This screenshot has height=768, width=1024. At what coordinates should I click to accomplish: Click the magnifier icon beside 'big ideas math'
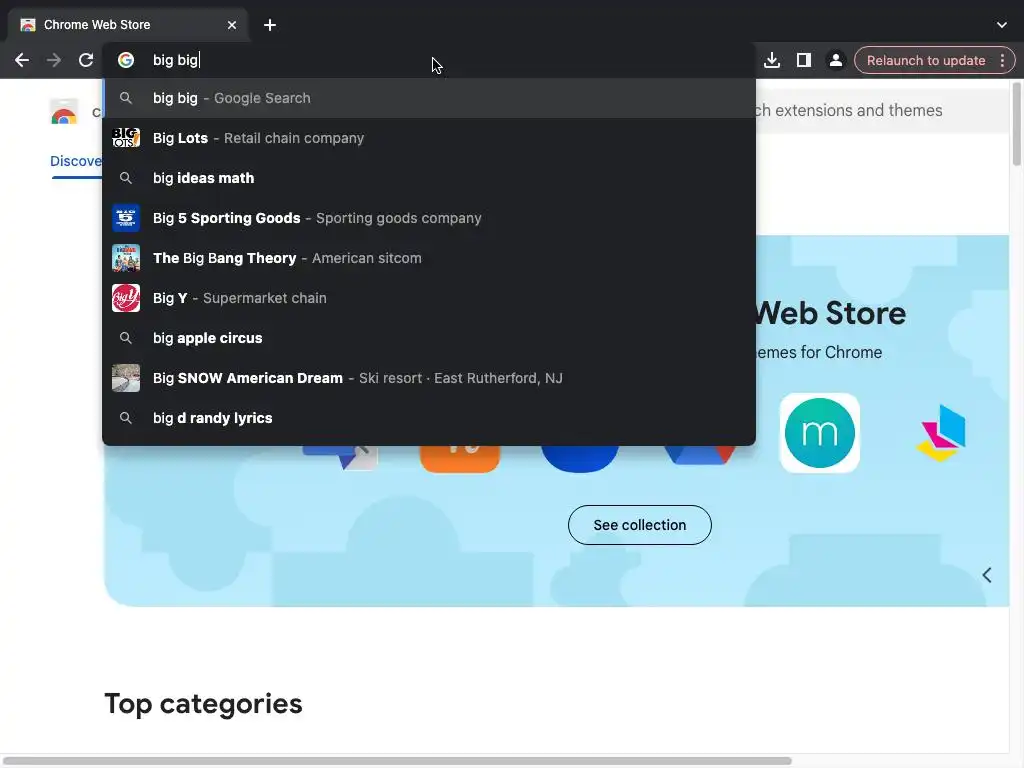pyautogui.click(x=126, y=178)
